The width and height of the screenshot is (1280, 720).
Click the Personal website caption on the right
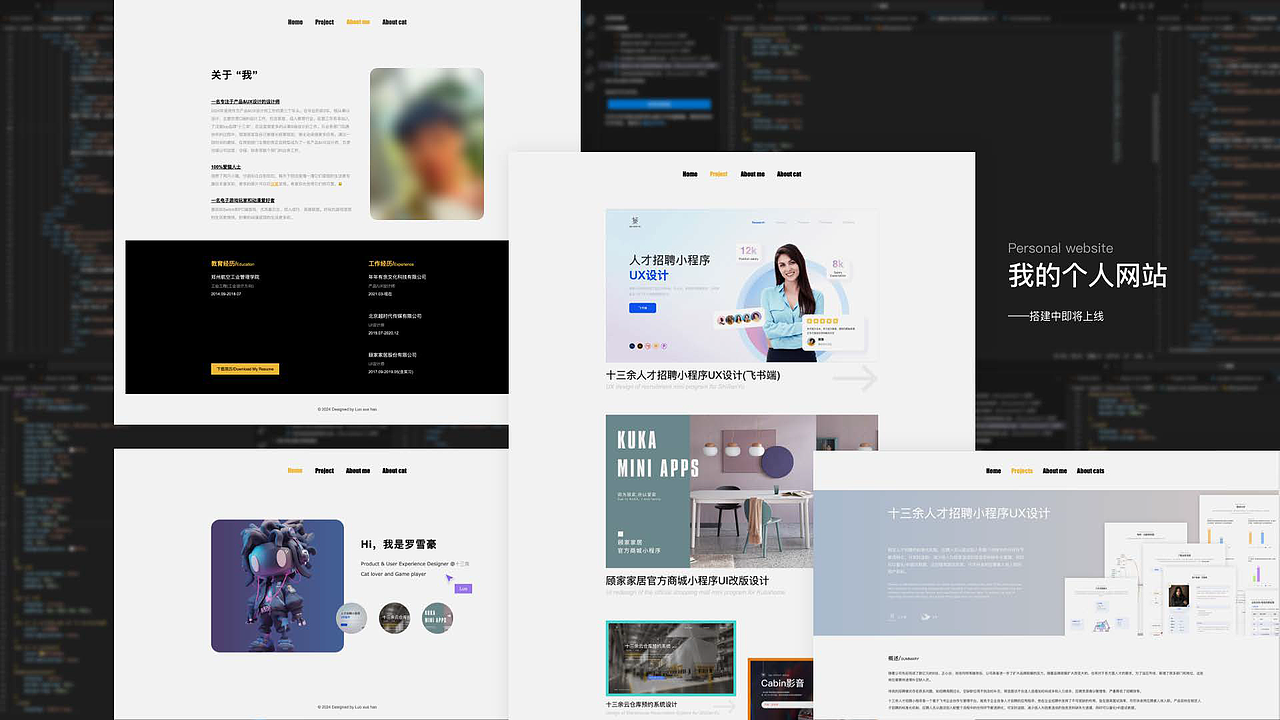click(x=1060, y=248)
